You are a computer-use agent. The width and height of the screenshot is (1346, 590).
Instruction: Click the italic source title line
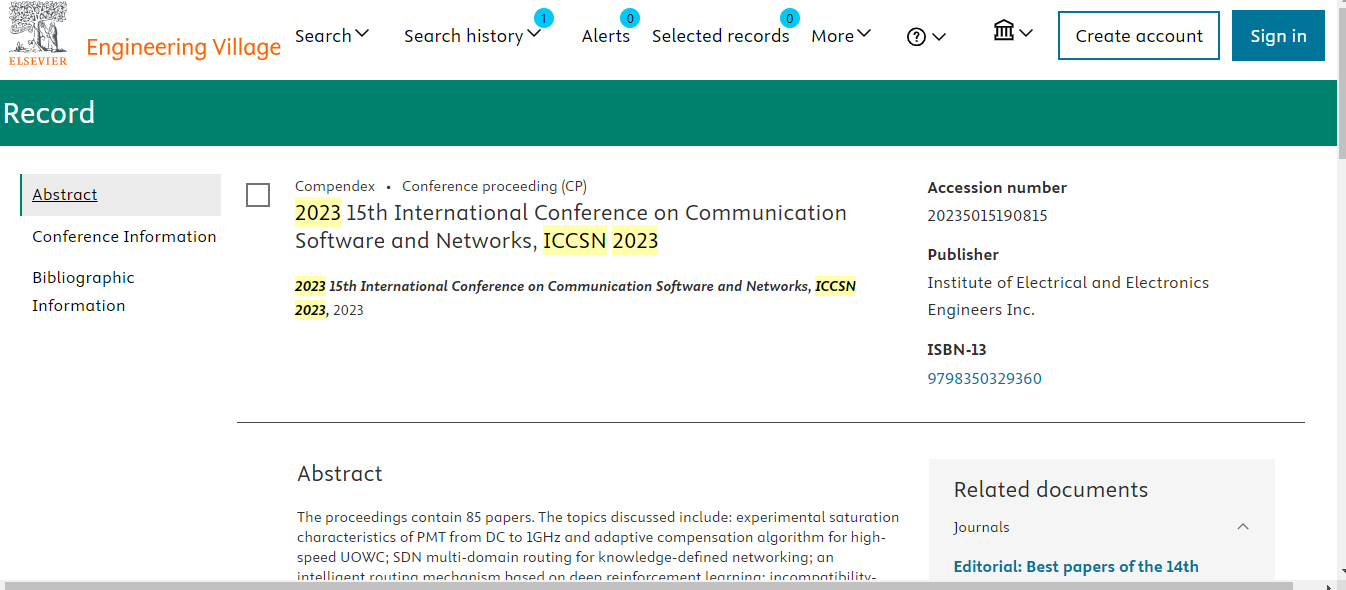[x=575, y=298]
